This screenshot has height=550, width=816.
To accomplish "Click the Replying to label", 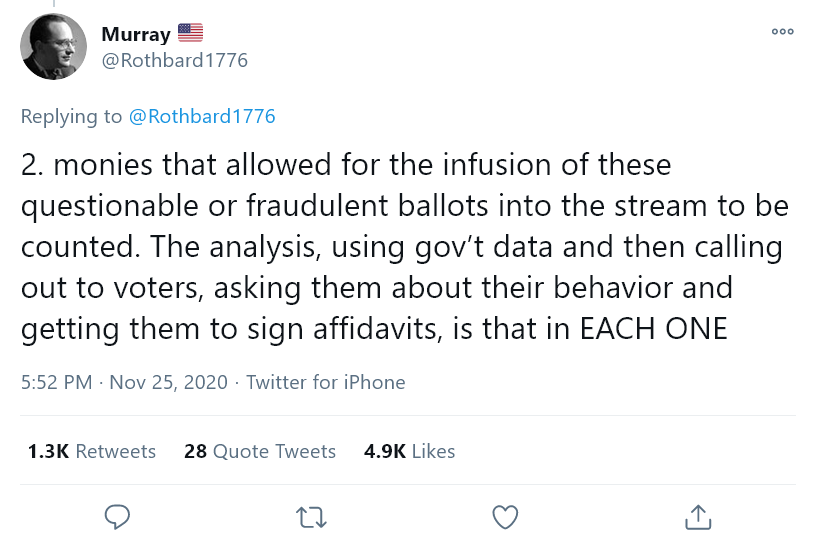I will pyautogui.click(x=72, y=116).
